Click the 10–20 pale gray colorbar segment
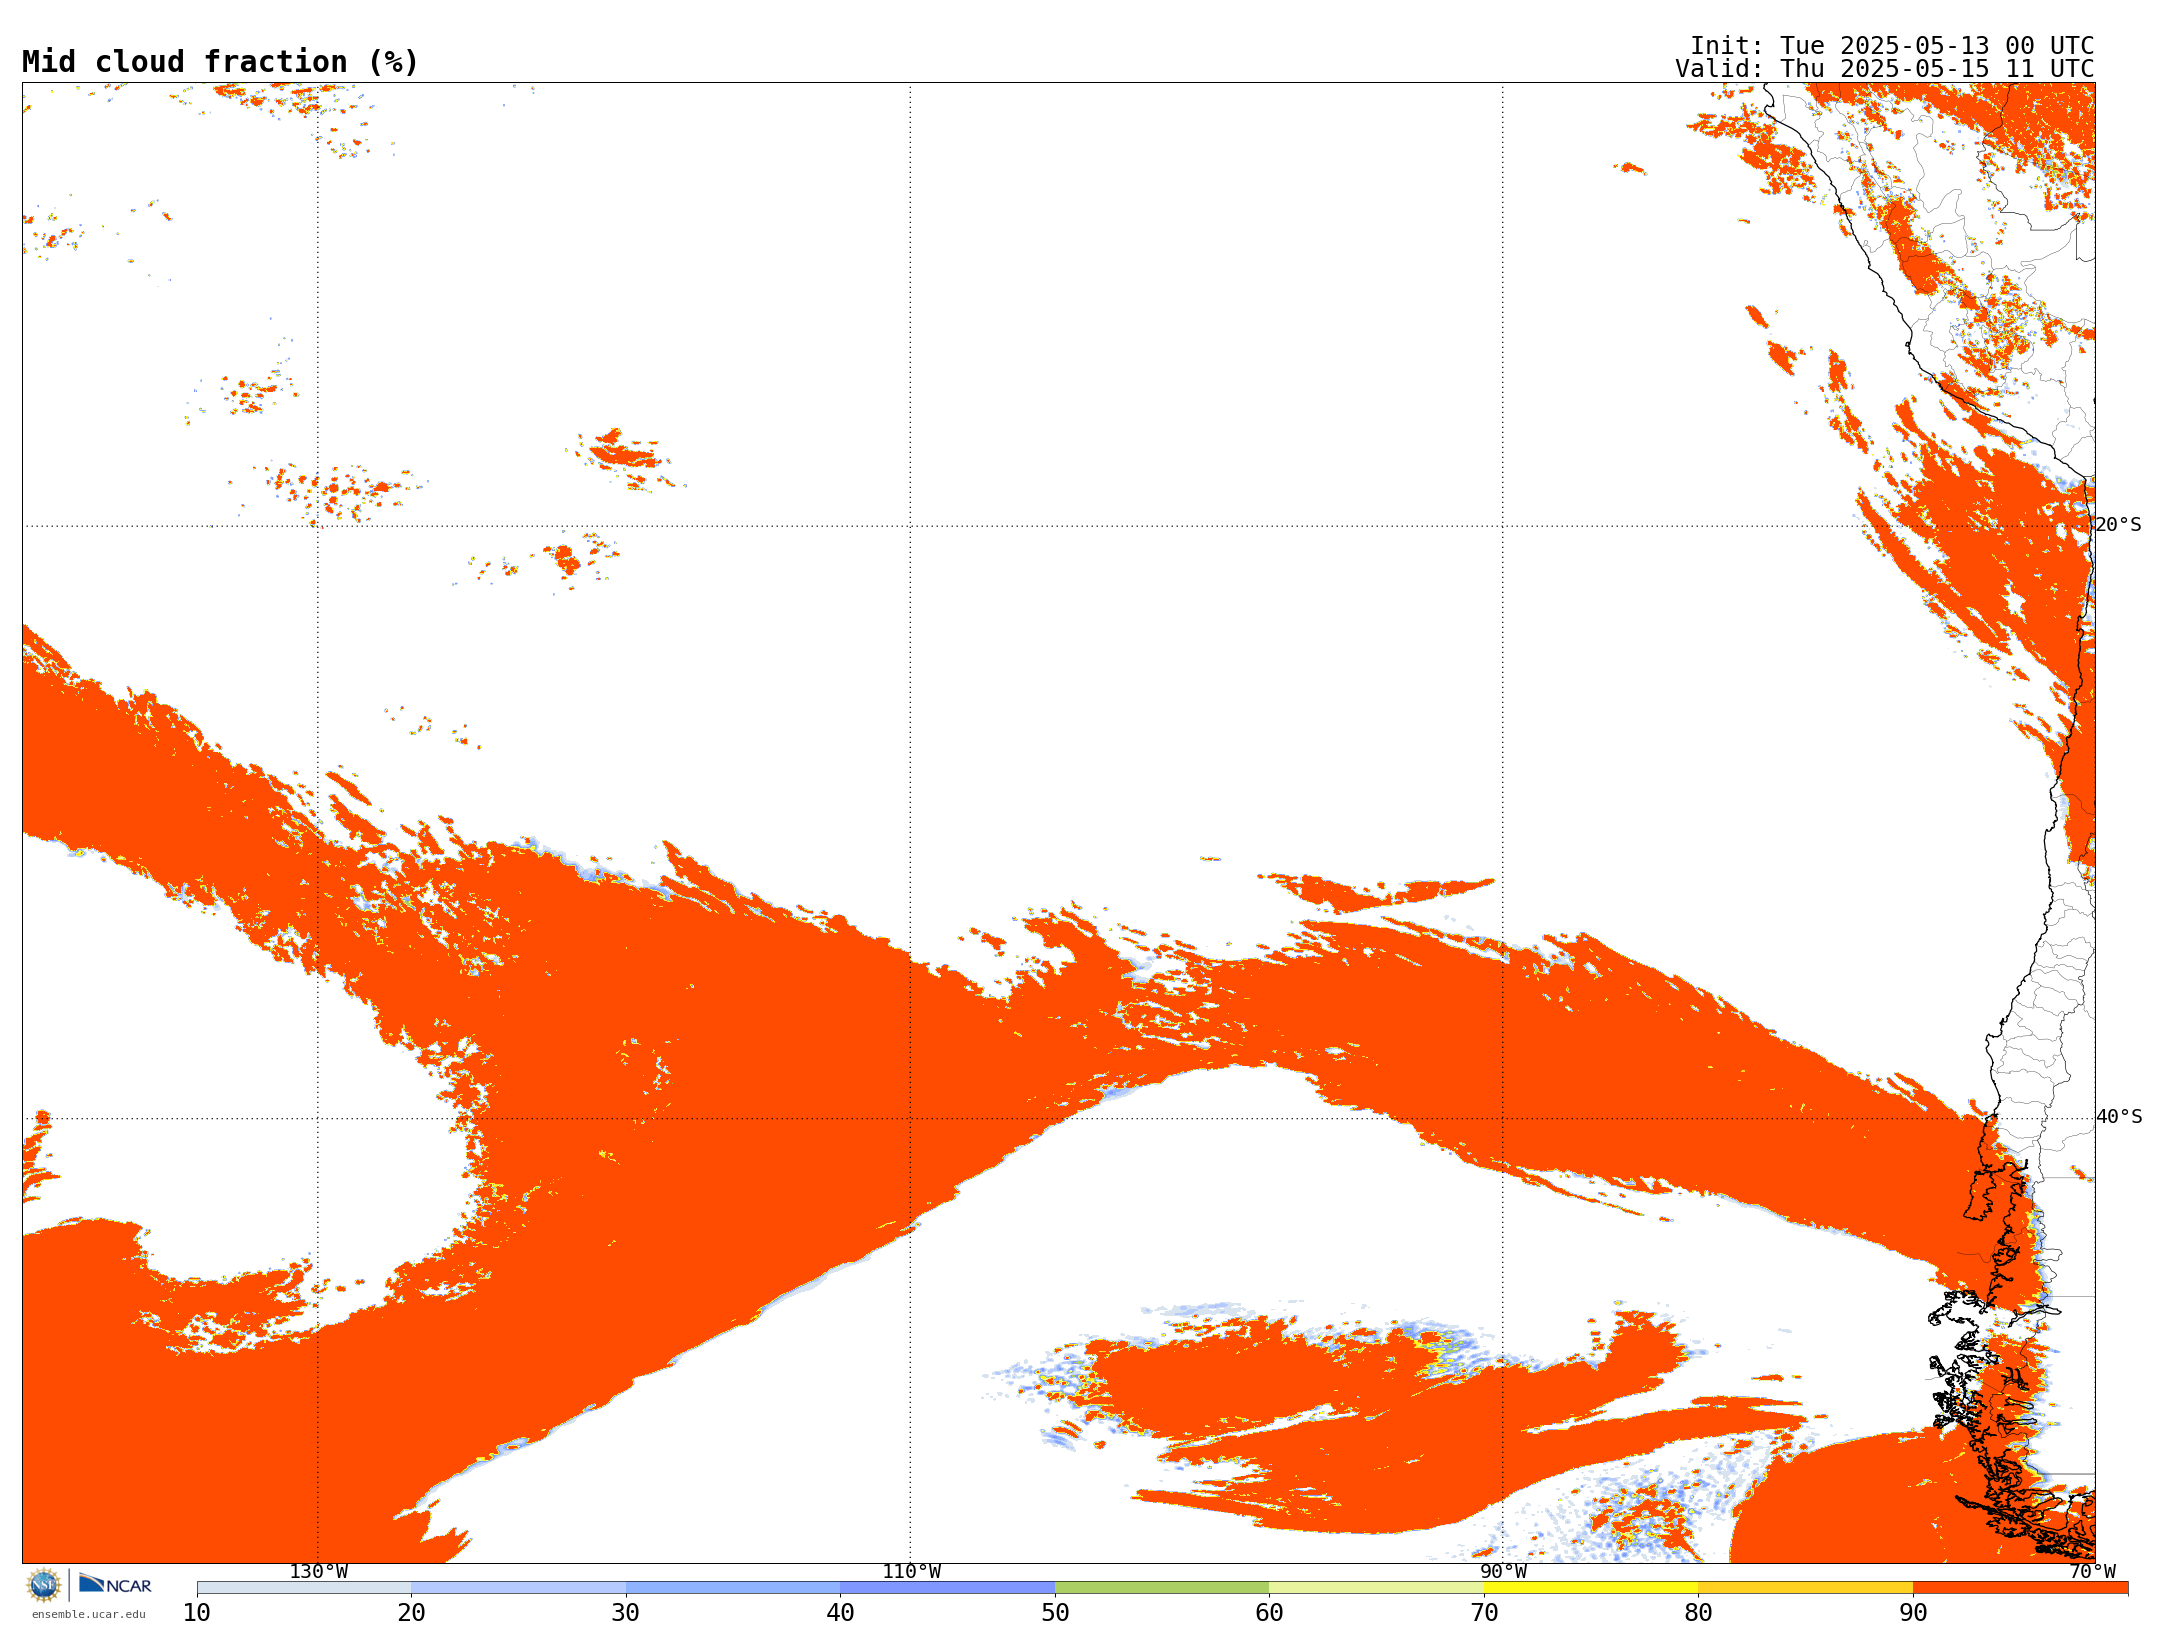This screenshot has height=1626, width=2160. pyautogui.click(x=304, y=1588)
